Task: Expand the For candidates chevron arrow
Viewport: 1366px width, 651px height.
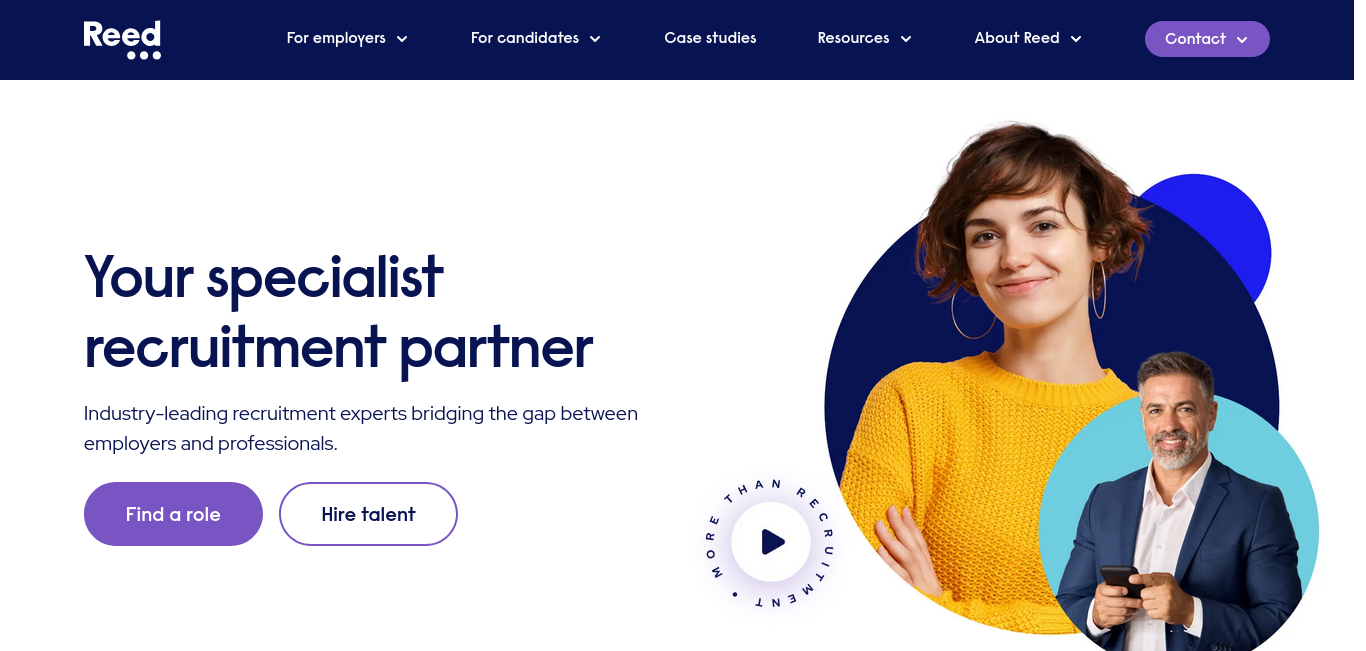Action: point(595,39)
